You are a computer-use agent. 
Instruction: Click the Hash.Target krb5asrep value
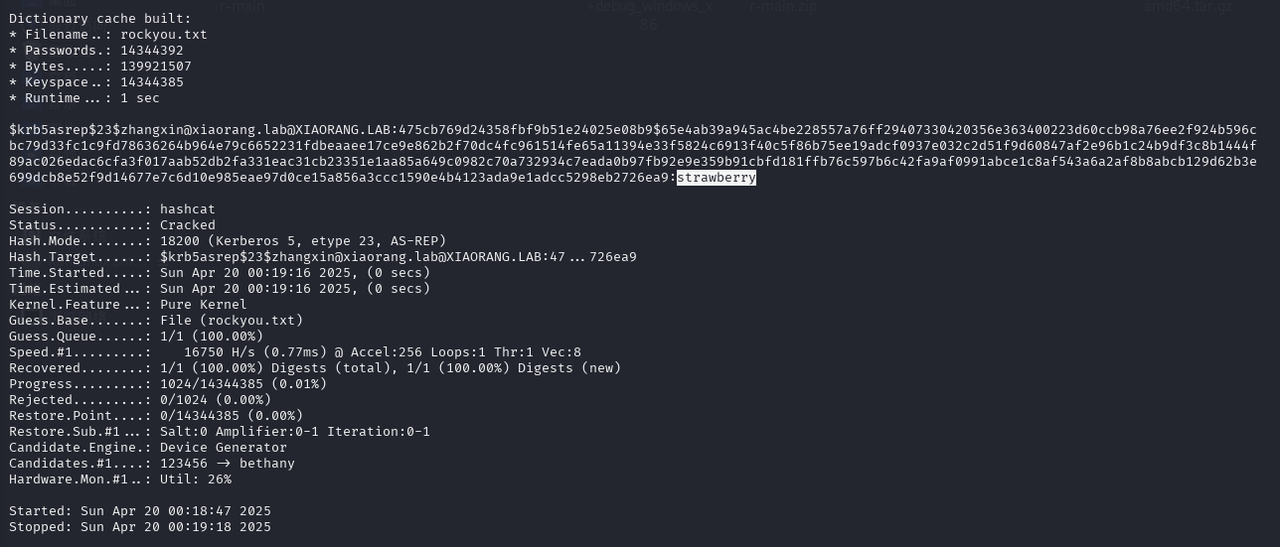(x=398, y=257)
